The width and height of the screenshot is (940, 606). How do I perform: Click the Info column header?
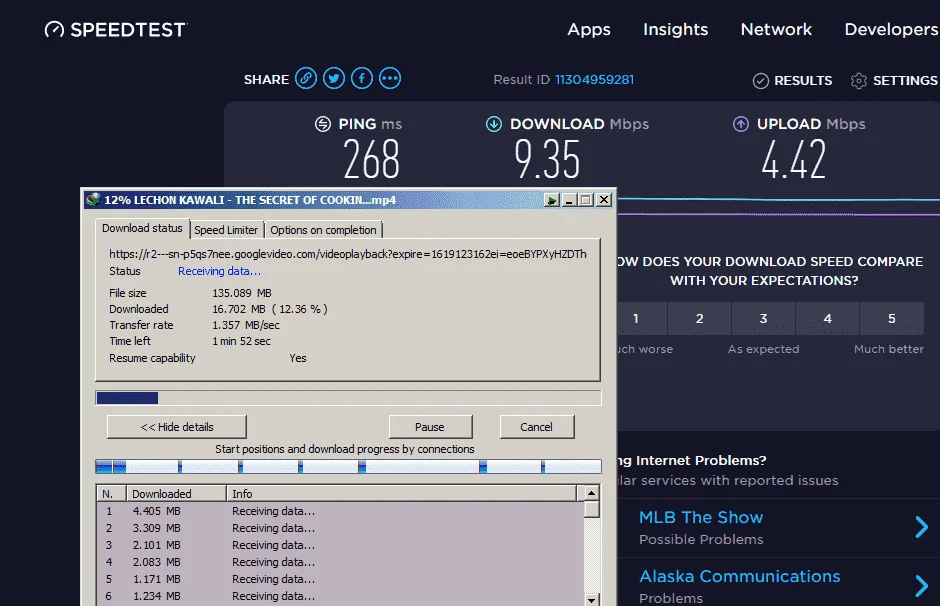point(402,494)
